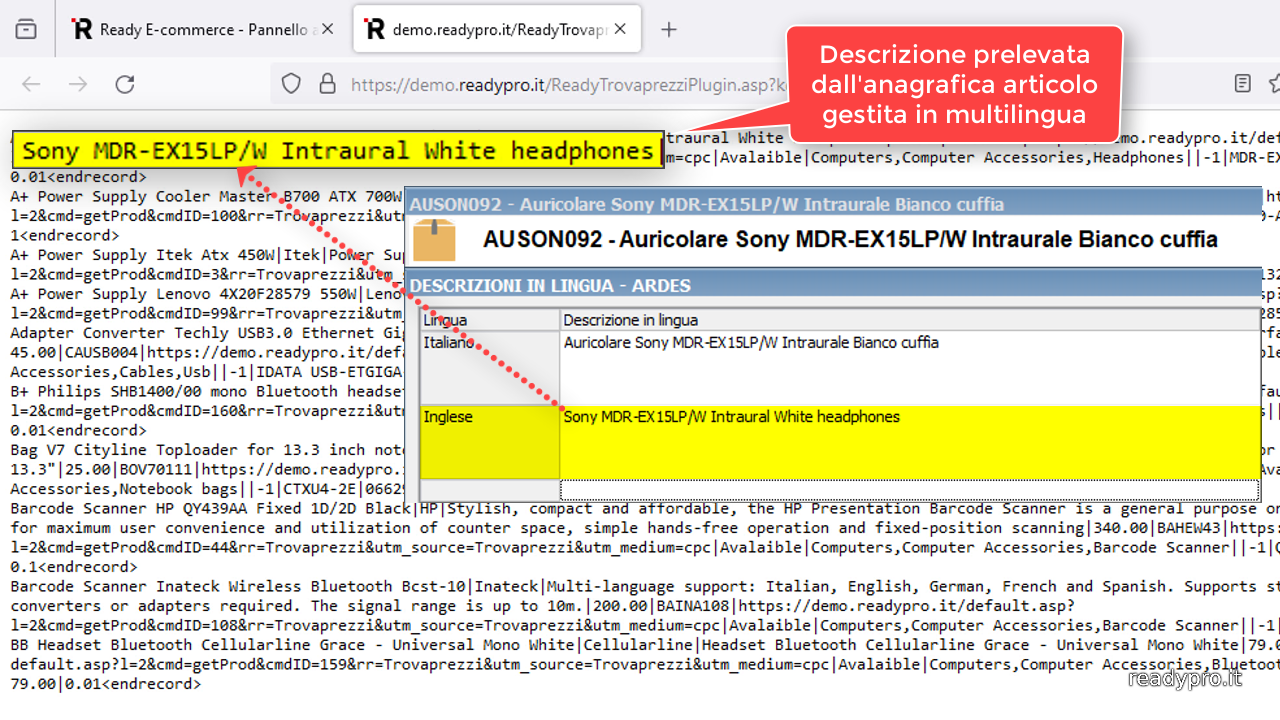This screenshot has width=1280, height=720.
Task: Click the empty new description row
Action: pyautogui.click(x=909, y=490)
